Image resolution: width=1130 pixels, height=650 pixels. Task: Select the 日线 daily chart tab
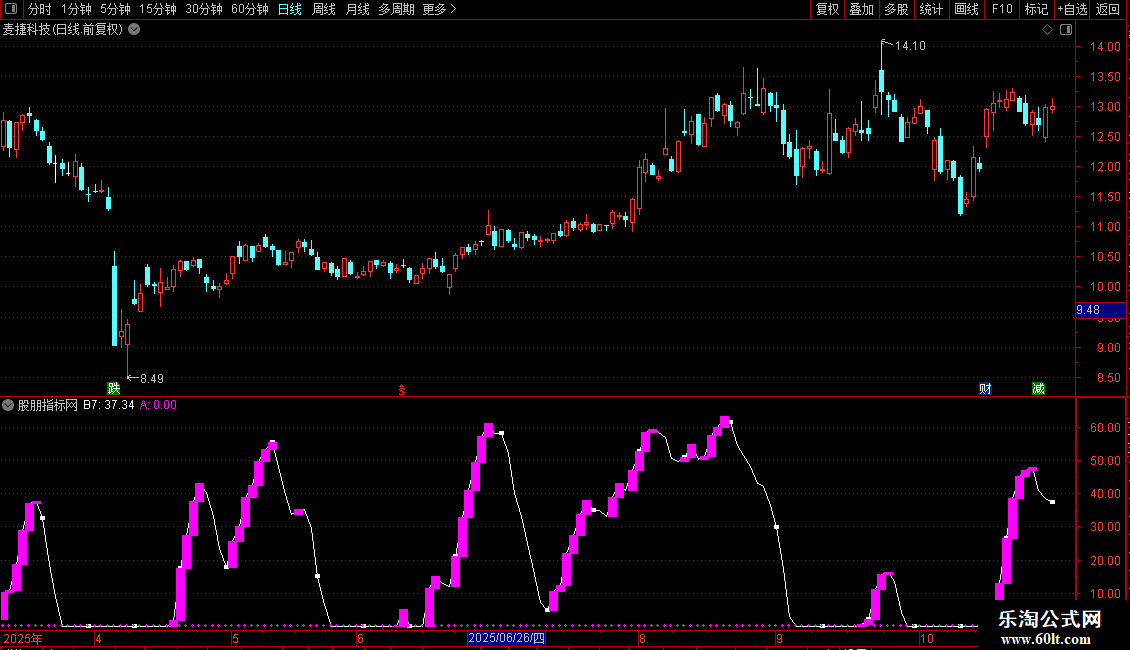point(290,9)
